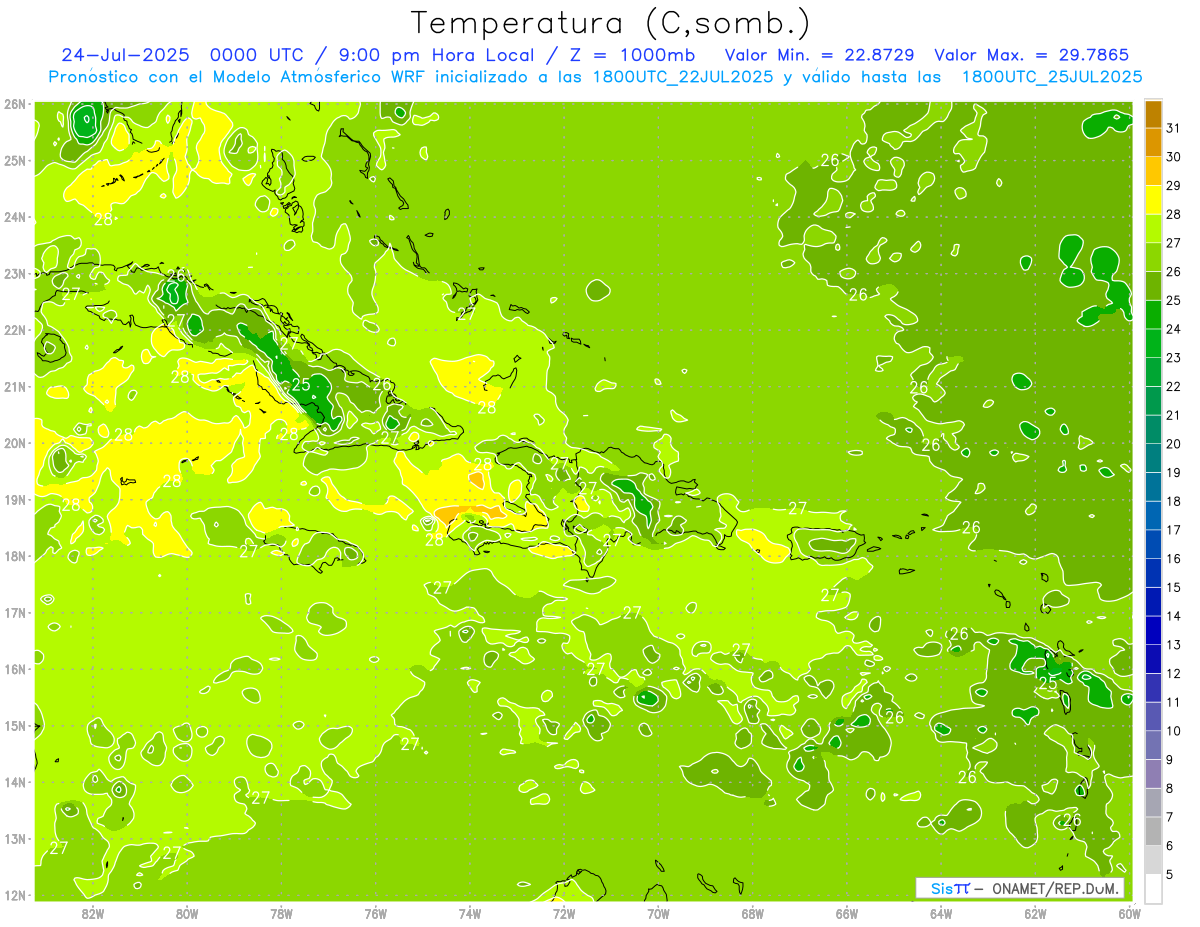
Task: Click the colorbar label 31
Action: click(1173, 128)
